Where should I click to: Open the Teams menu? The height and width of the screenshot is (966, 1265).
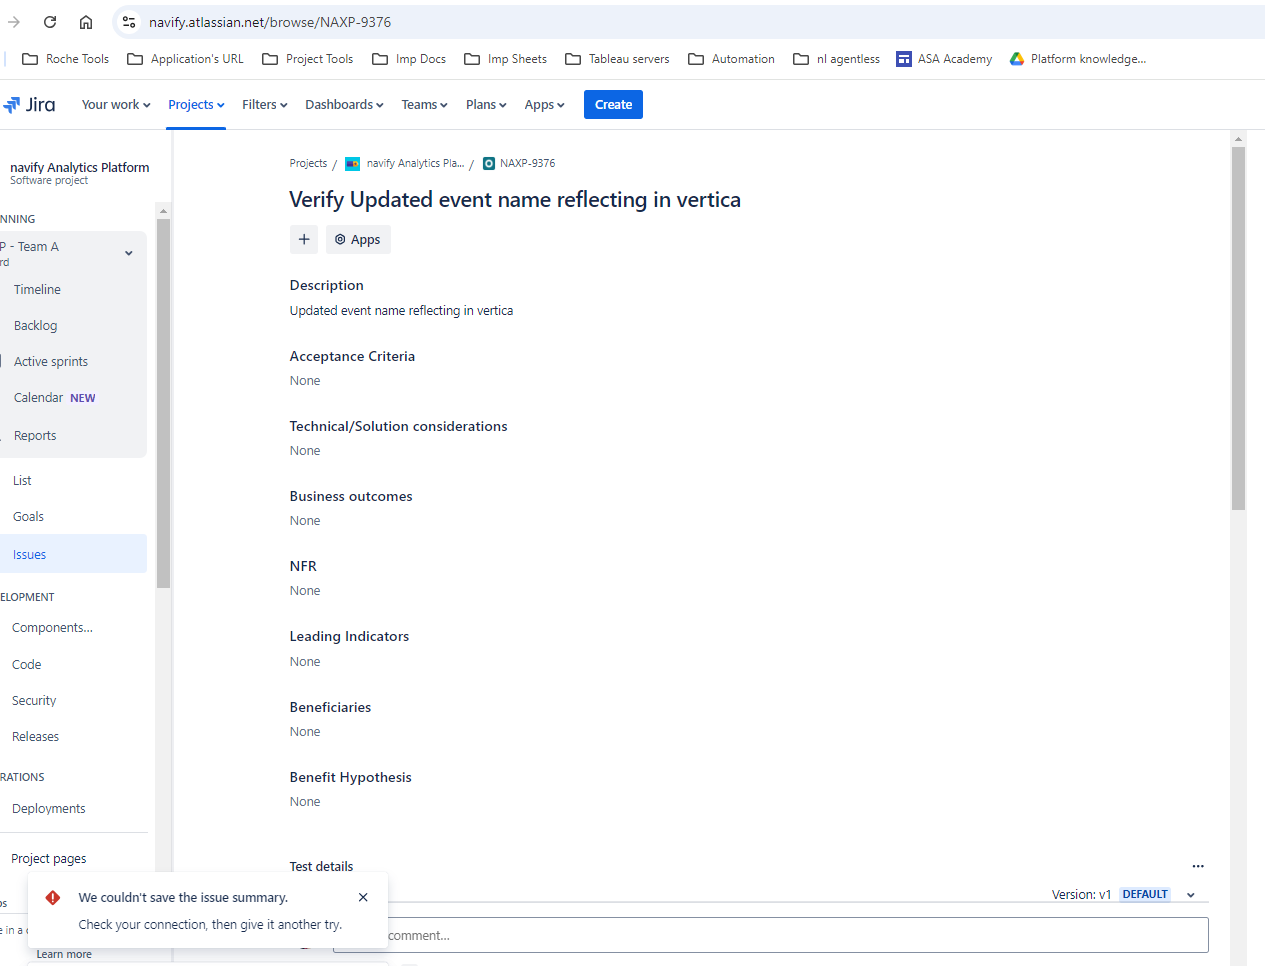pyautogui.click(x=423, y=104)
